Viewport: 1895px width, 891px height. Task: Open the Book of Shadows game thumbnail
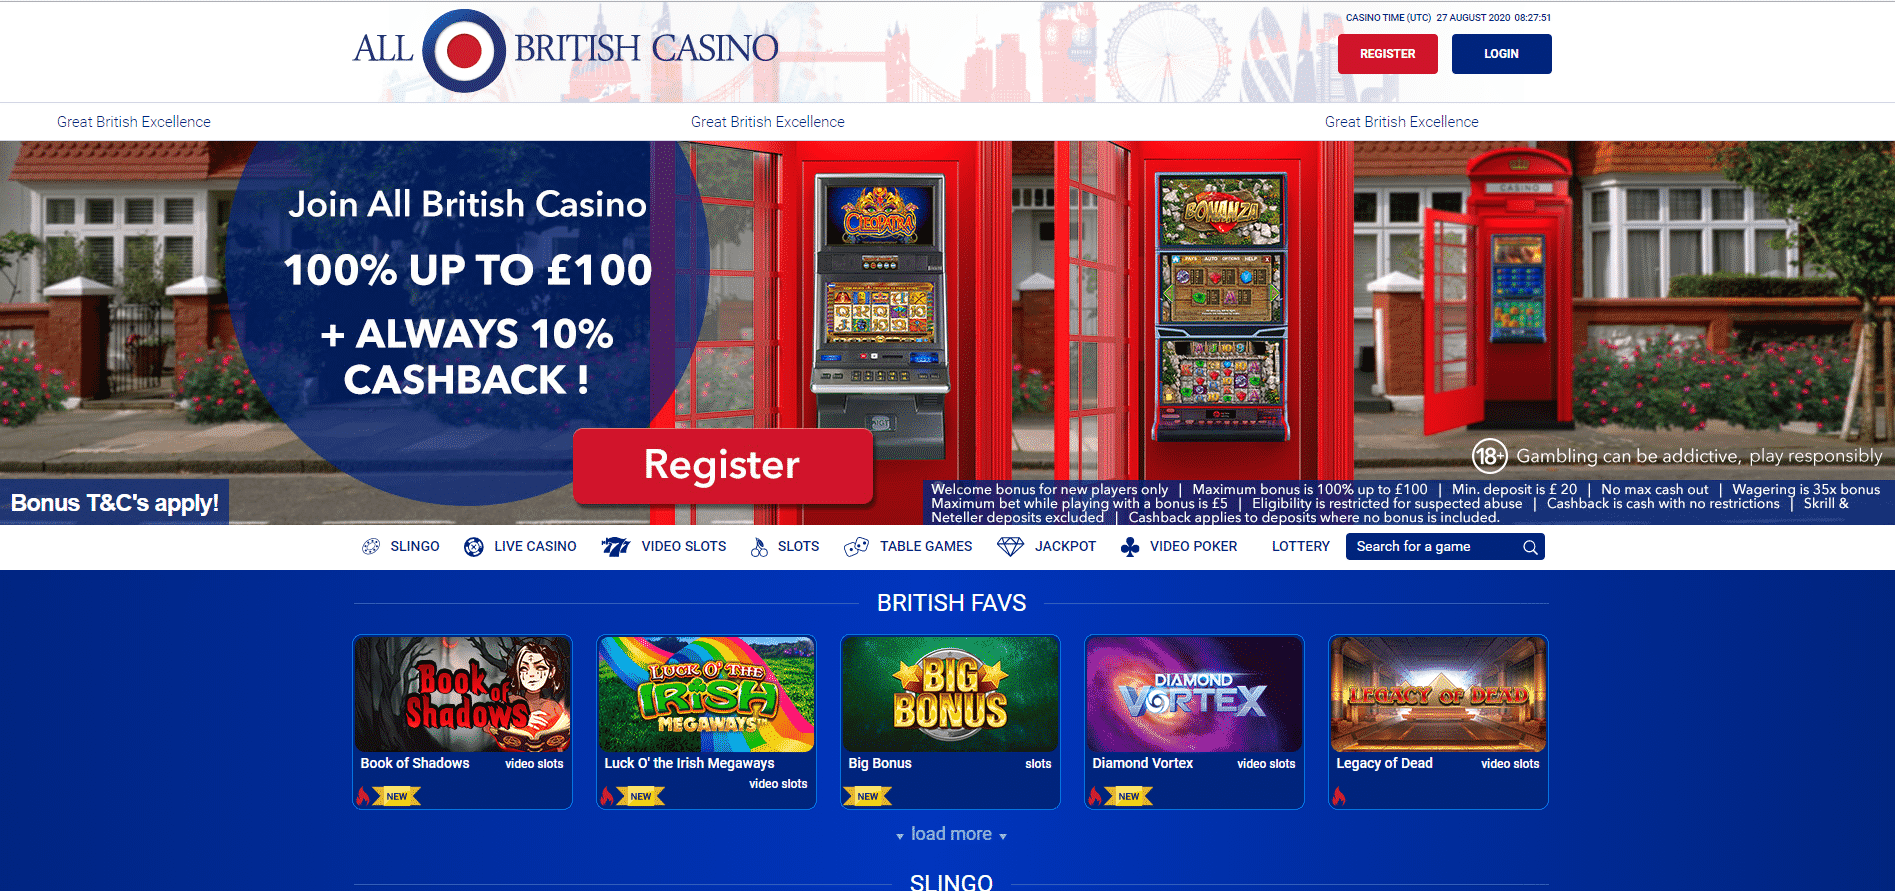tap(462, 694)
